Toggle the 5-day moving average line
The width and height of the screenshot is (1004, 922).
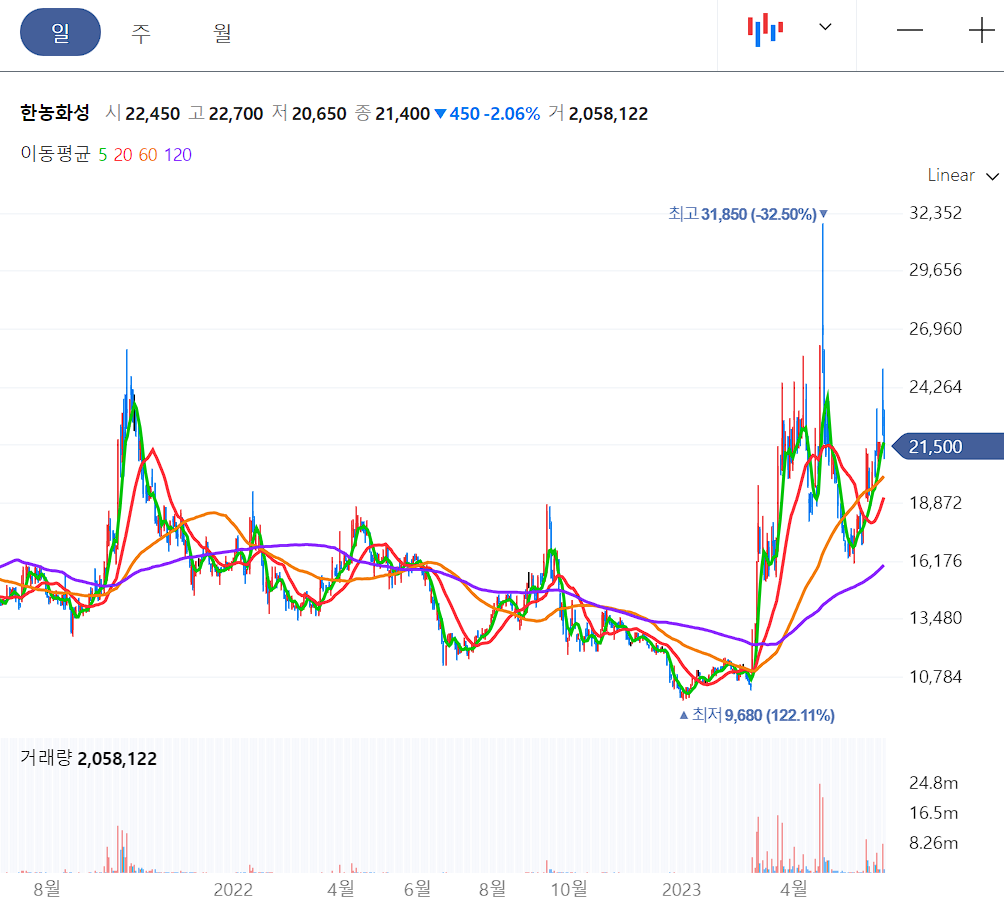click(x=102, y=155)
